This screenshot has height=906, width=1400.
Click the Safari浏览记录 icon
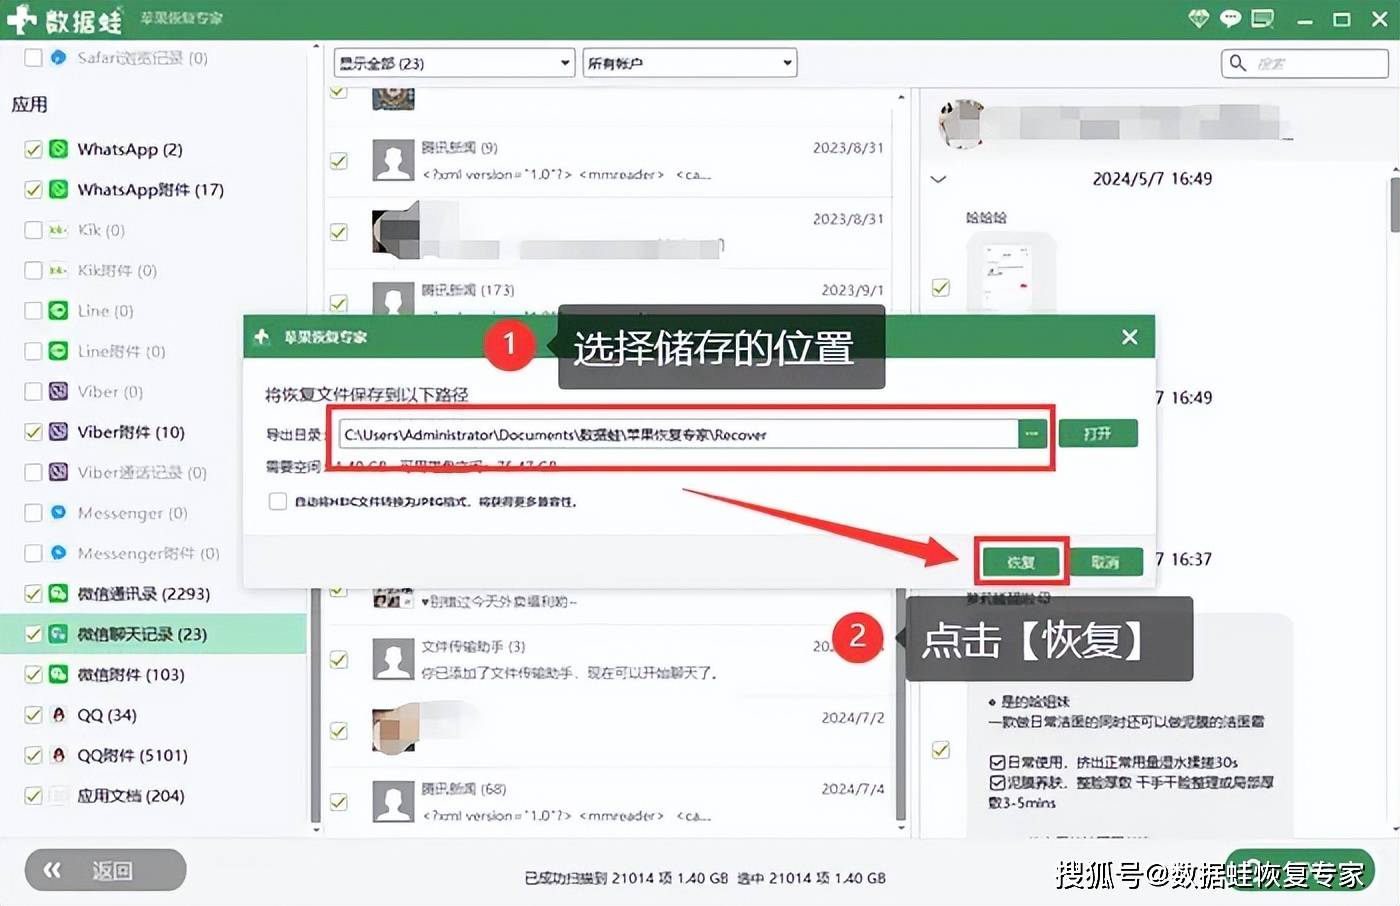[x=59, y=57]
